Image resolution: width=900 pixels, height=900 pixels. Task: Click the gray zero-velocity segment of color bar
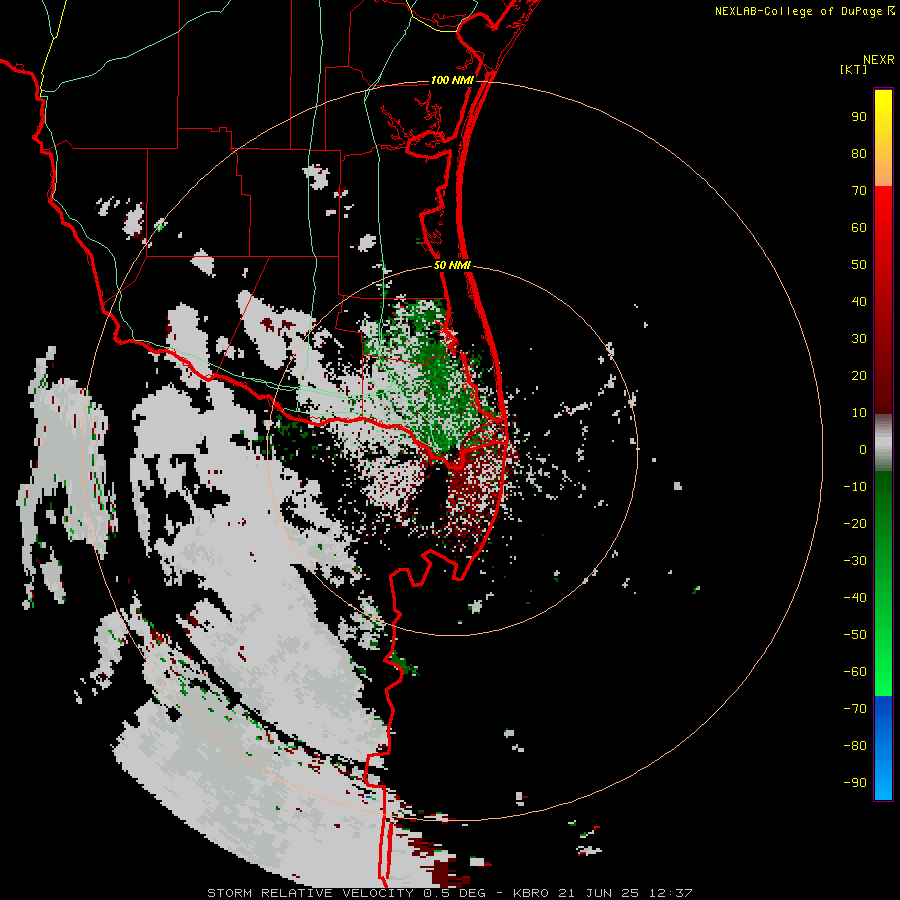click(x=883, y=443)
